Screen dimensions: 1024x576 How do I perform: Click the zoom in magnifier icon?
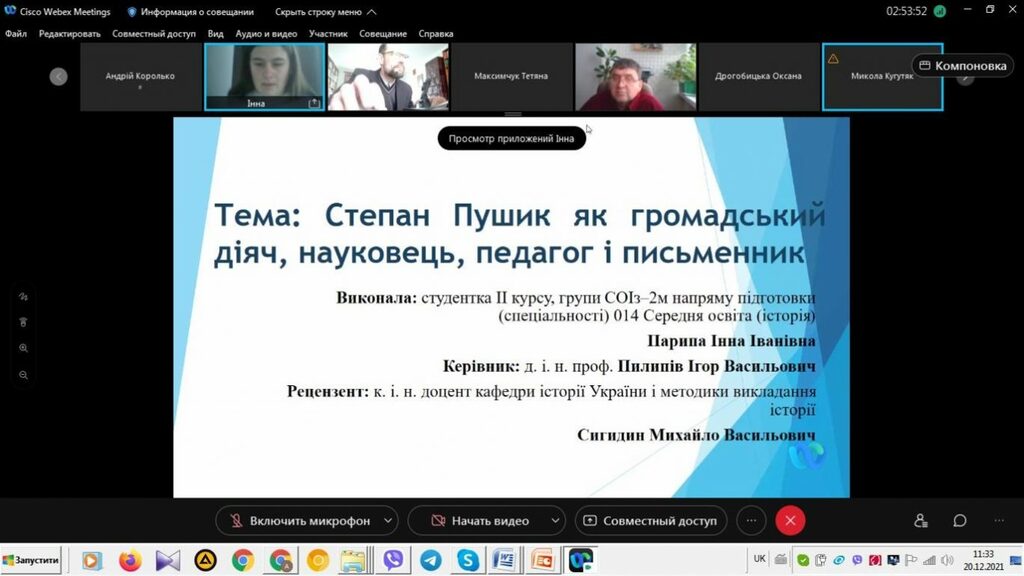[24, 348]
